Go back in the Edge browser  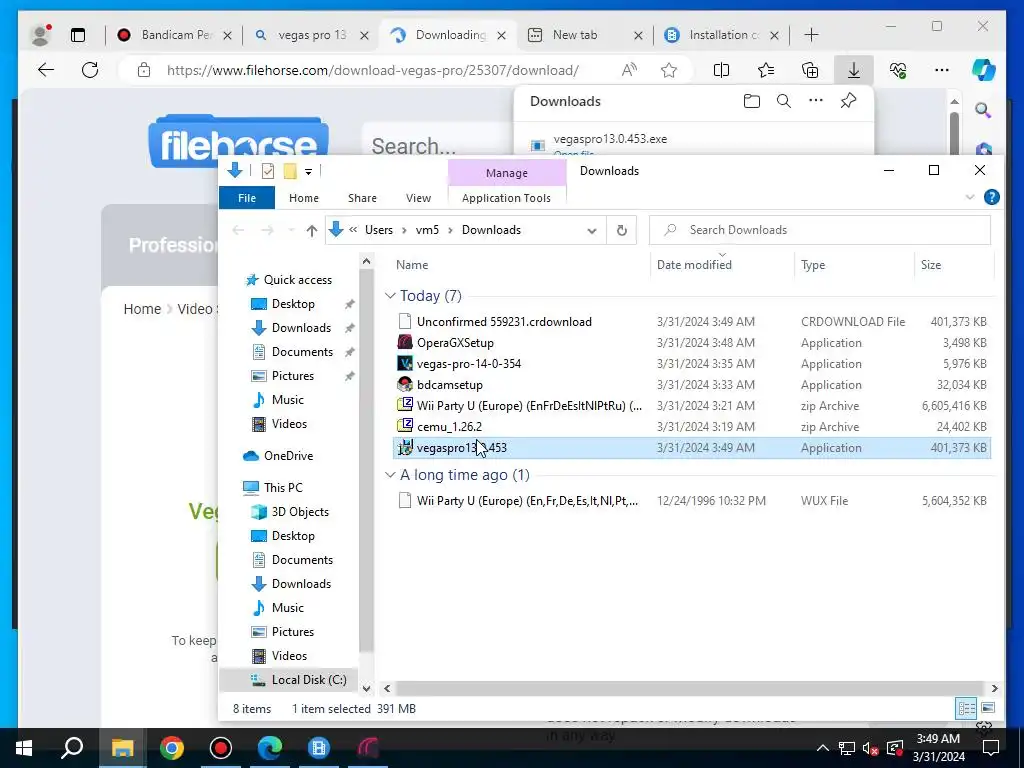(46, 70)
